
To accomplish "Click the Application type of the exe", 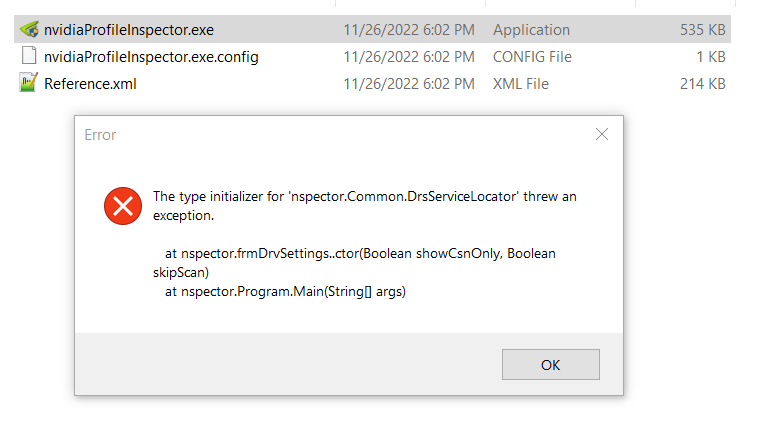I will (x=532, y=30).
